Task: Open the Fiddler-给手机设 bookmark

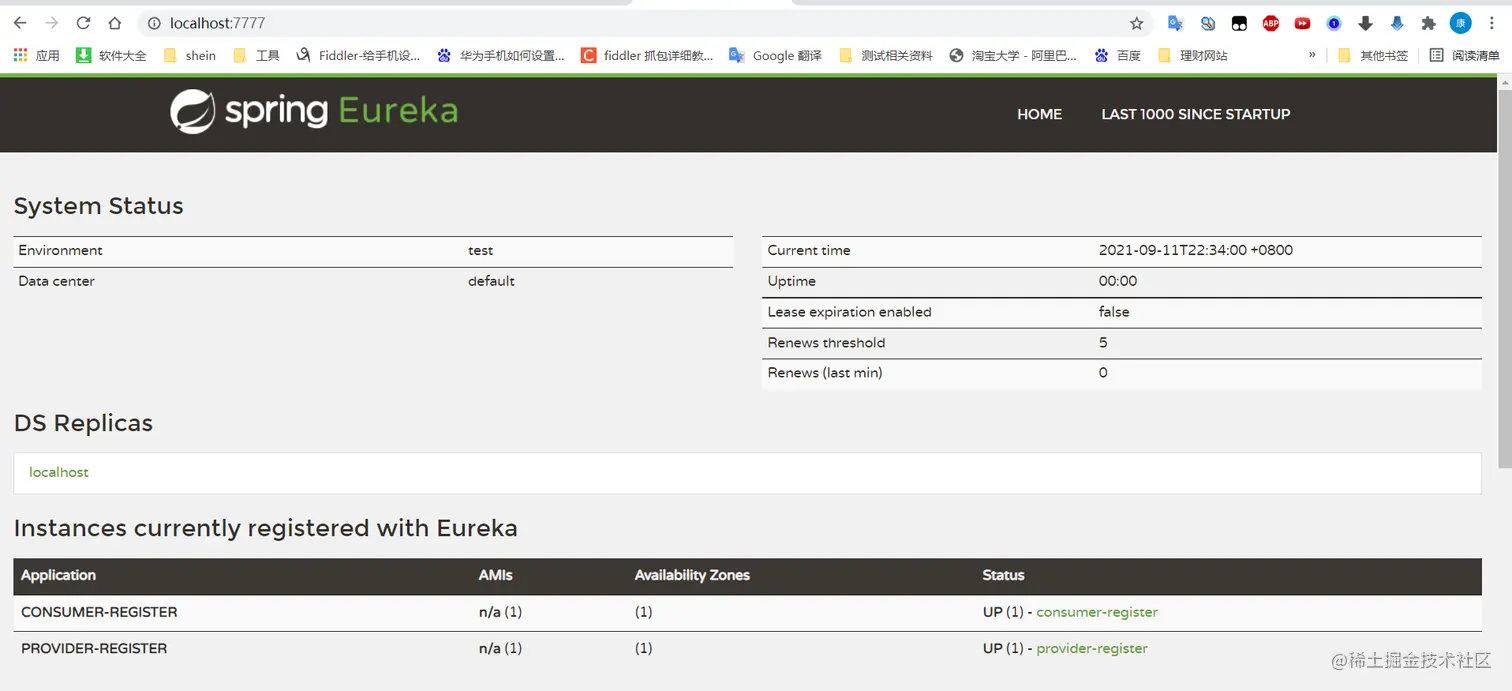Action: click(358, 56)
